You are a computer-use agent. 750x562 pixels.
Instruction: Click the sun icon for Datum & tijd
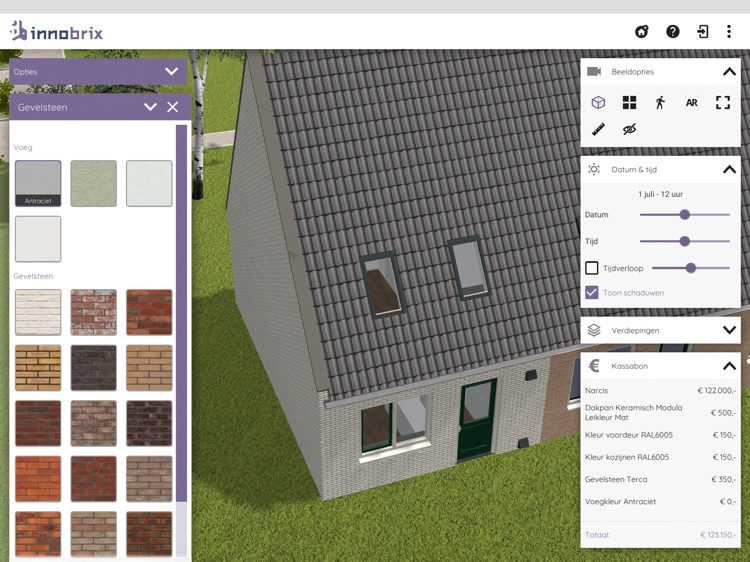(x=594, y=169)
